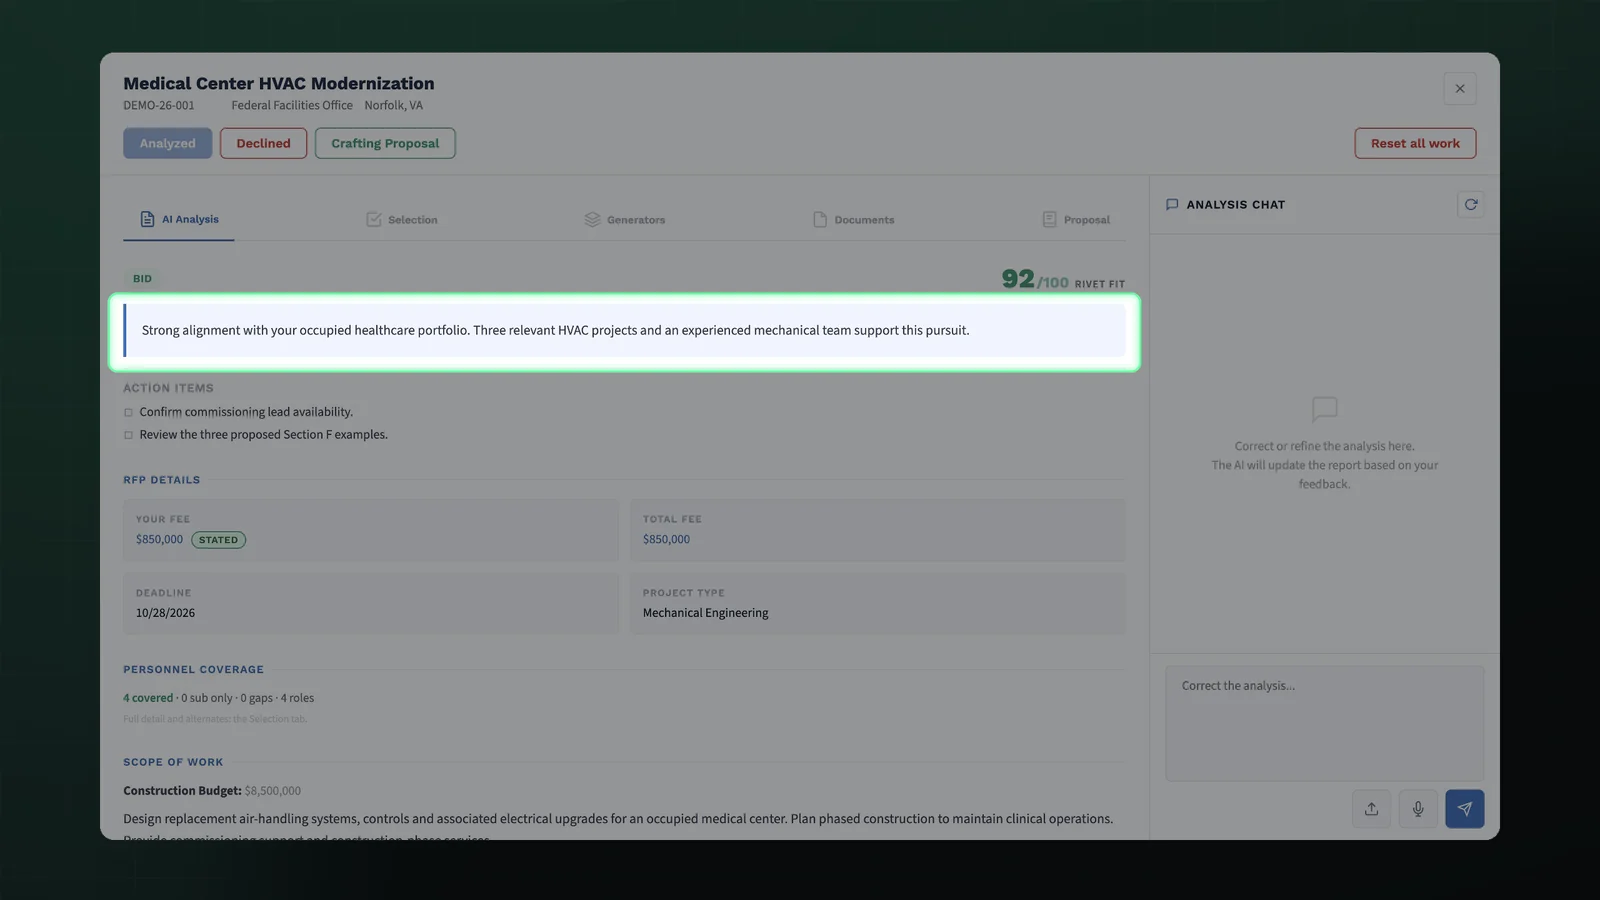The image size is (1600, 900).
Task: Open the Proposal tab
Action: click(1076, 220)
